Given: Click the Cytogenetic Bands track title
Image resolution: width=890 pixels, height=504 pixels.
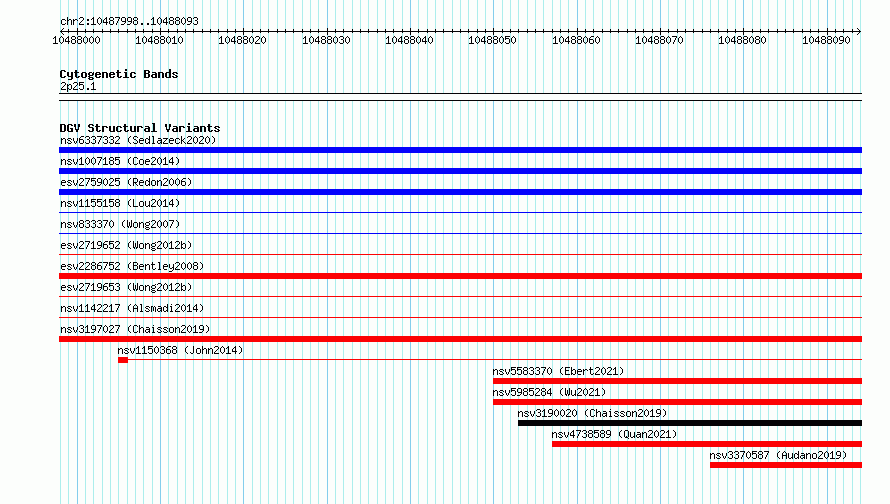Looking at the screenshot, I should pyautogui.click(x=119, y=74).
